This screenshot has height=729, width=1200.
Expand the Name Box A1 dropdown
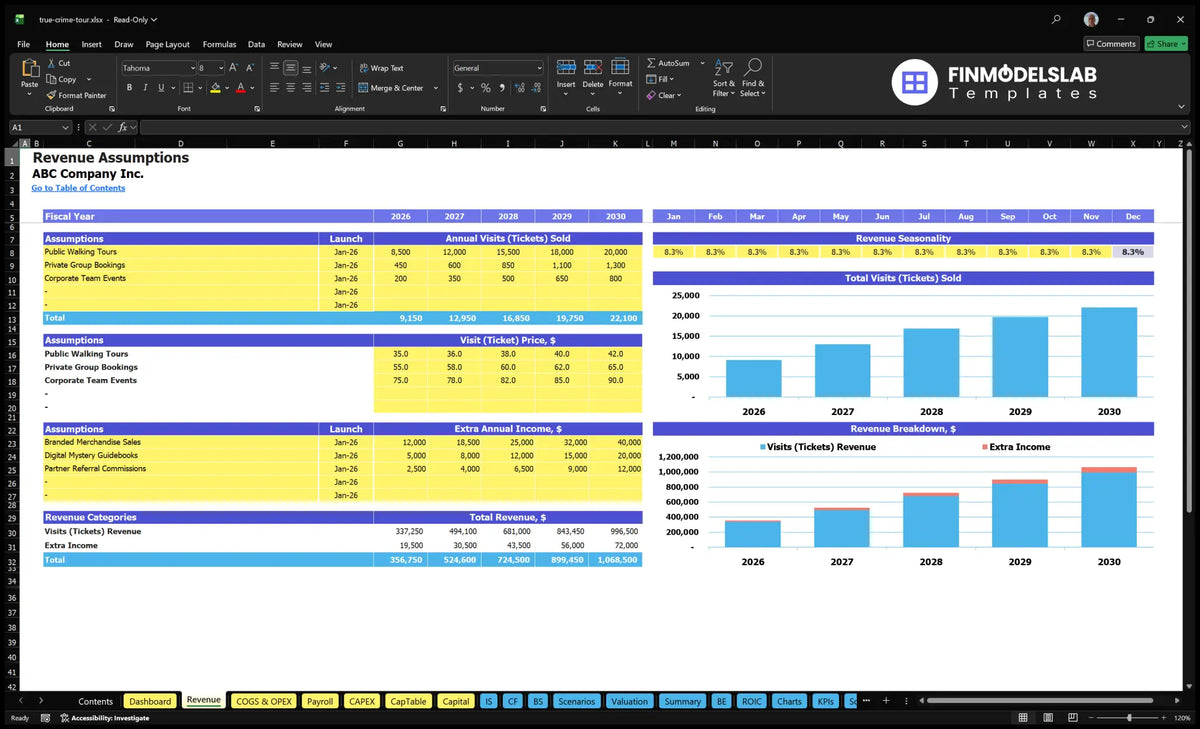pyautogui.click(x=66, y=127)
